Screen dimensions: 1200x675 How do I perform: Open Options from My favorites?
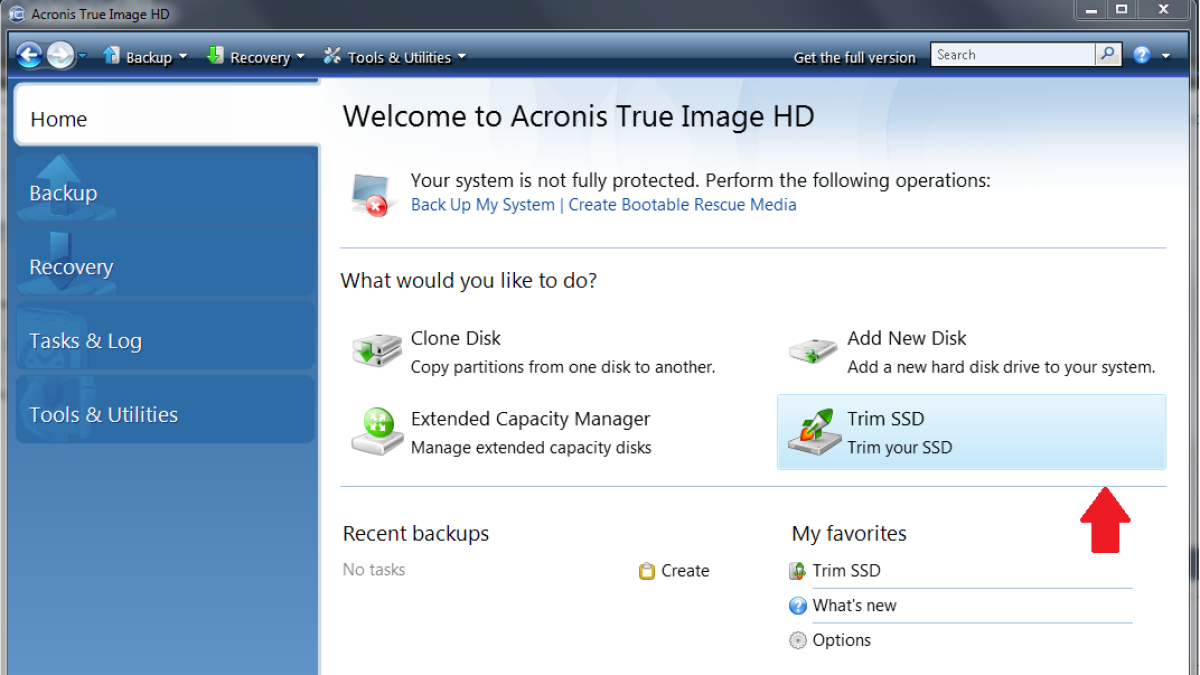841,641
